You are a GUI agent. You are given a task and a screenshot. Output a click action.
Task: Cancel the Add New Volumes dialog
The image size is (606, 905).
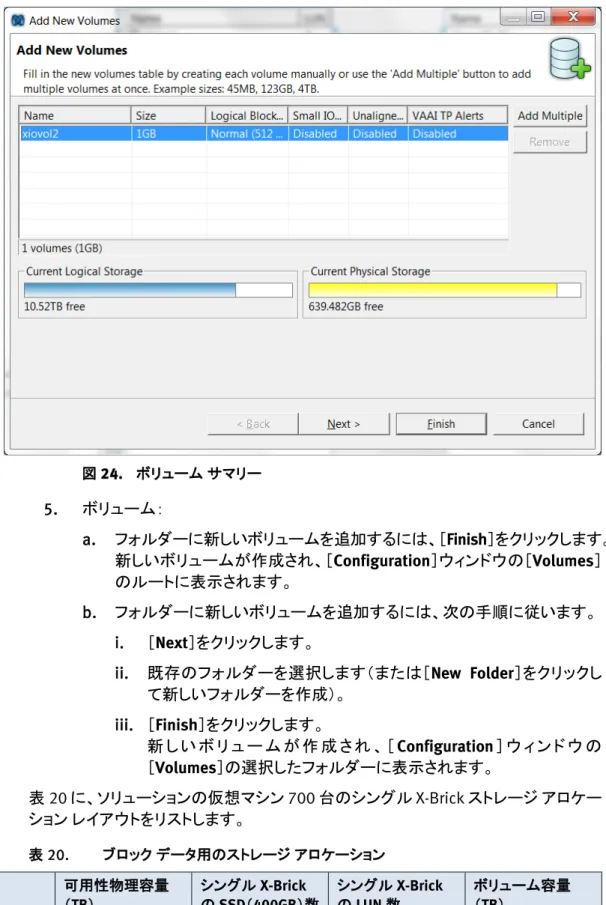tap(538, 424)
